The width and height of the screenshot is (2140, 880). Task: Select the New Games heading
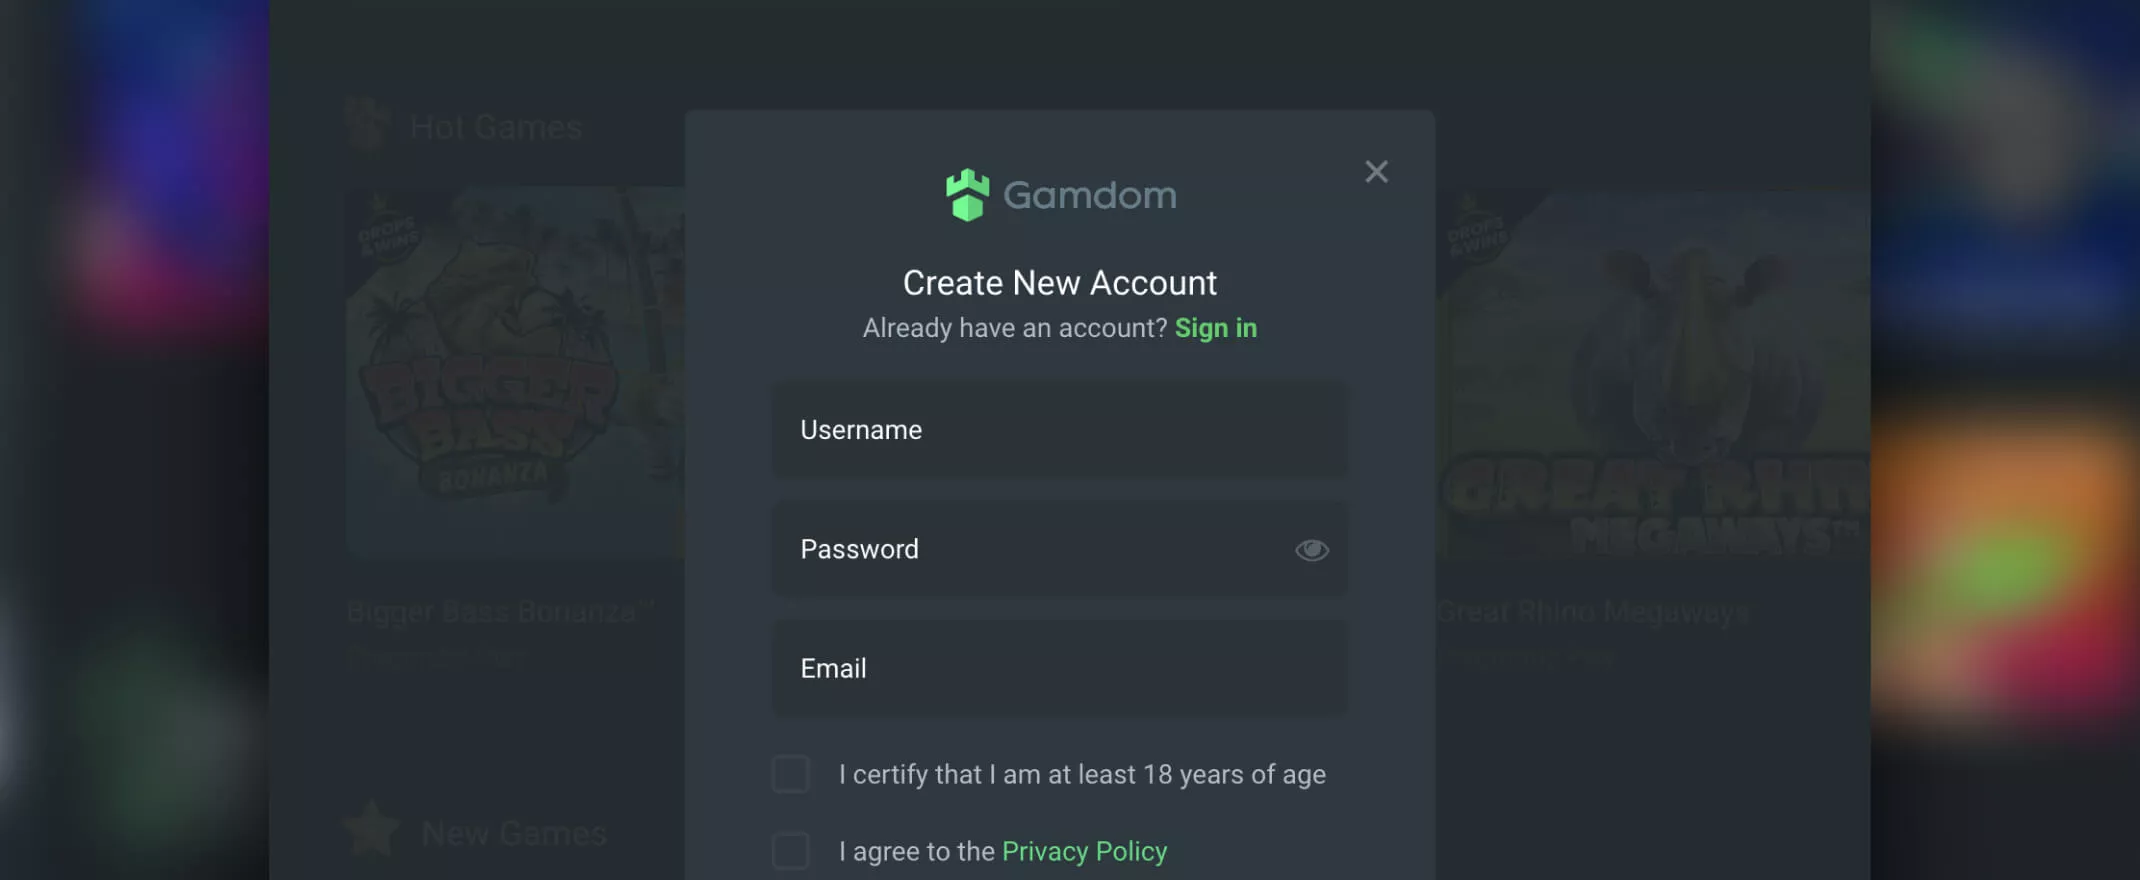514,833
